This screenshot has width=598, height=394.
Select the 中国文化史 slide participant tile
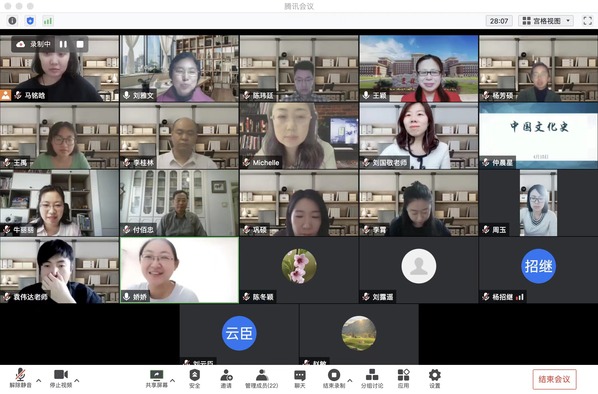539,136
